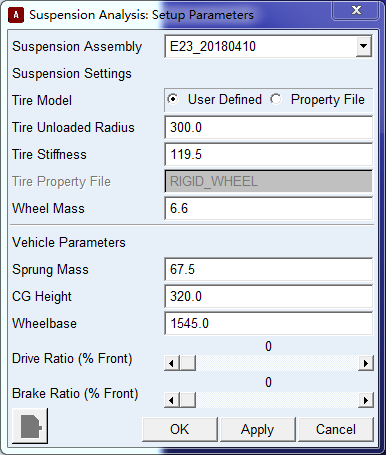Click the Brake Ratio (% Front) label
Image resolution: width=386 pixels, height=455 pixels.
(75, 394)
